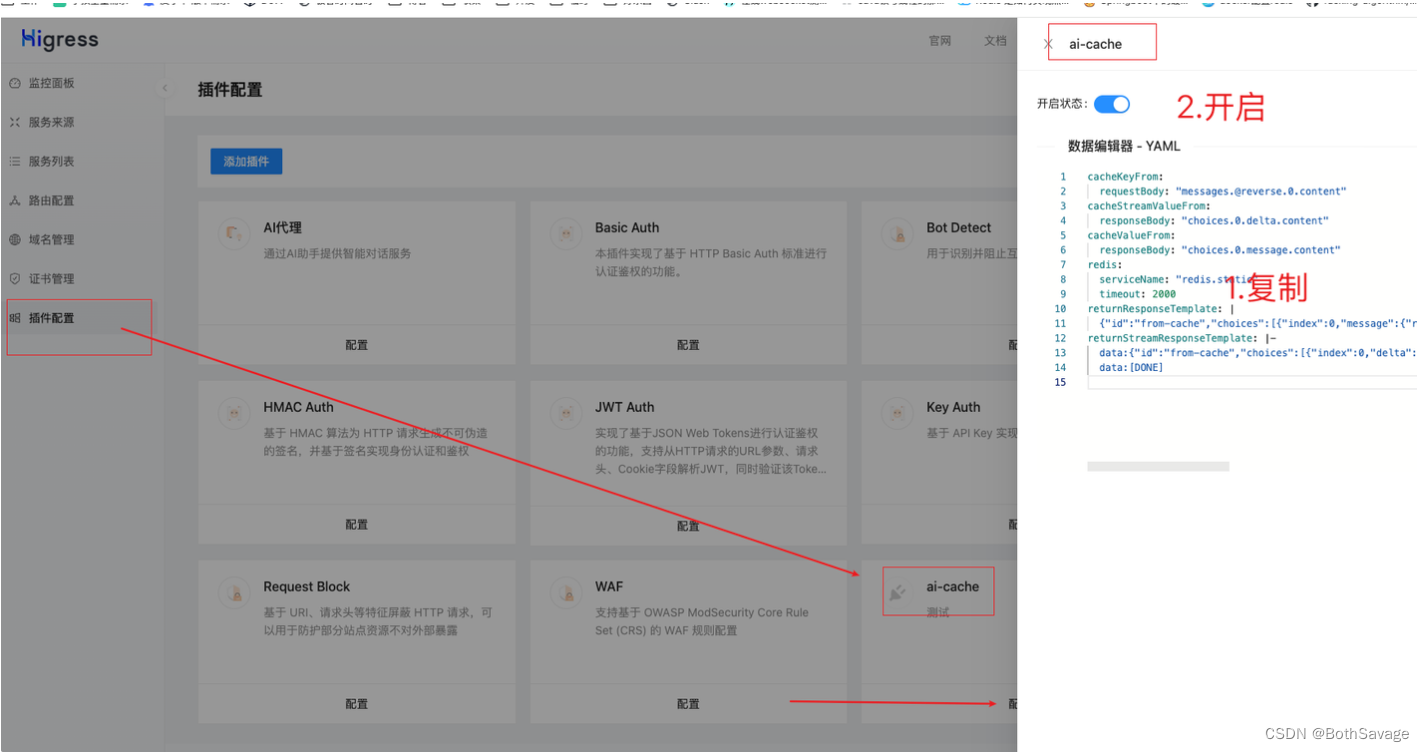Screen dimensions: 1424x752
Task: Click the Higress logo
Action: click(60, 41)
